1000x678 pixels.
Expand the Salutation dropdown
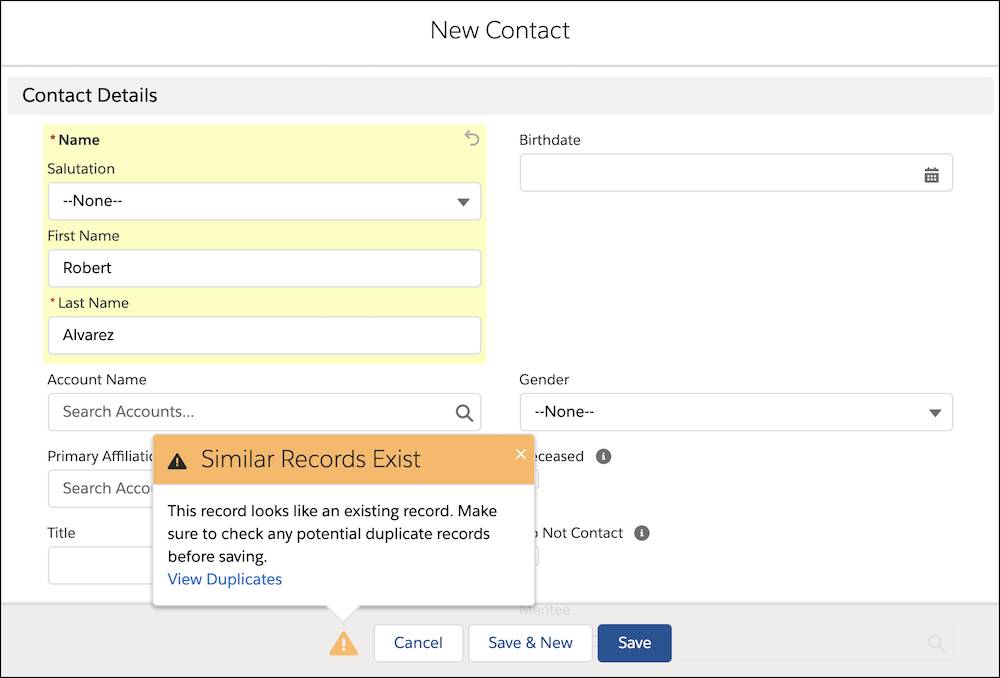point(264,201)
